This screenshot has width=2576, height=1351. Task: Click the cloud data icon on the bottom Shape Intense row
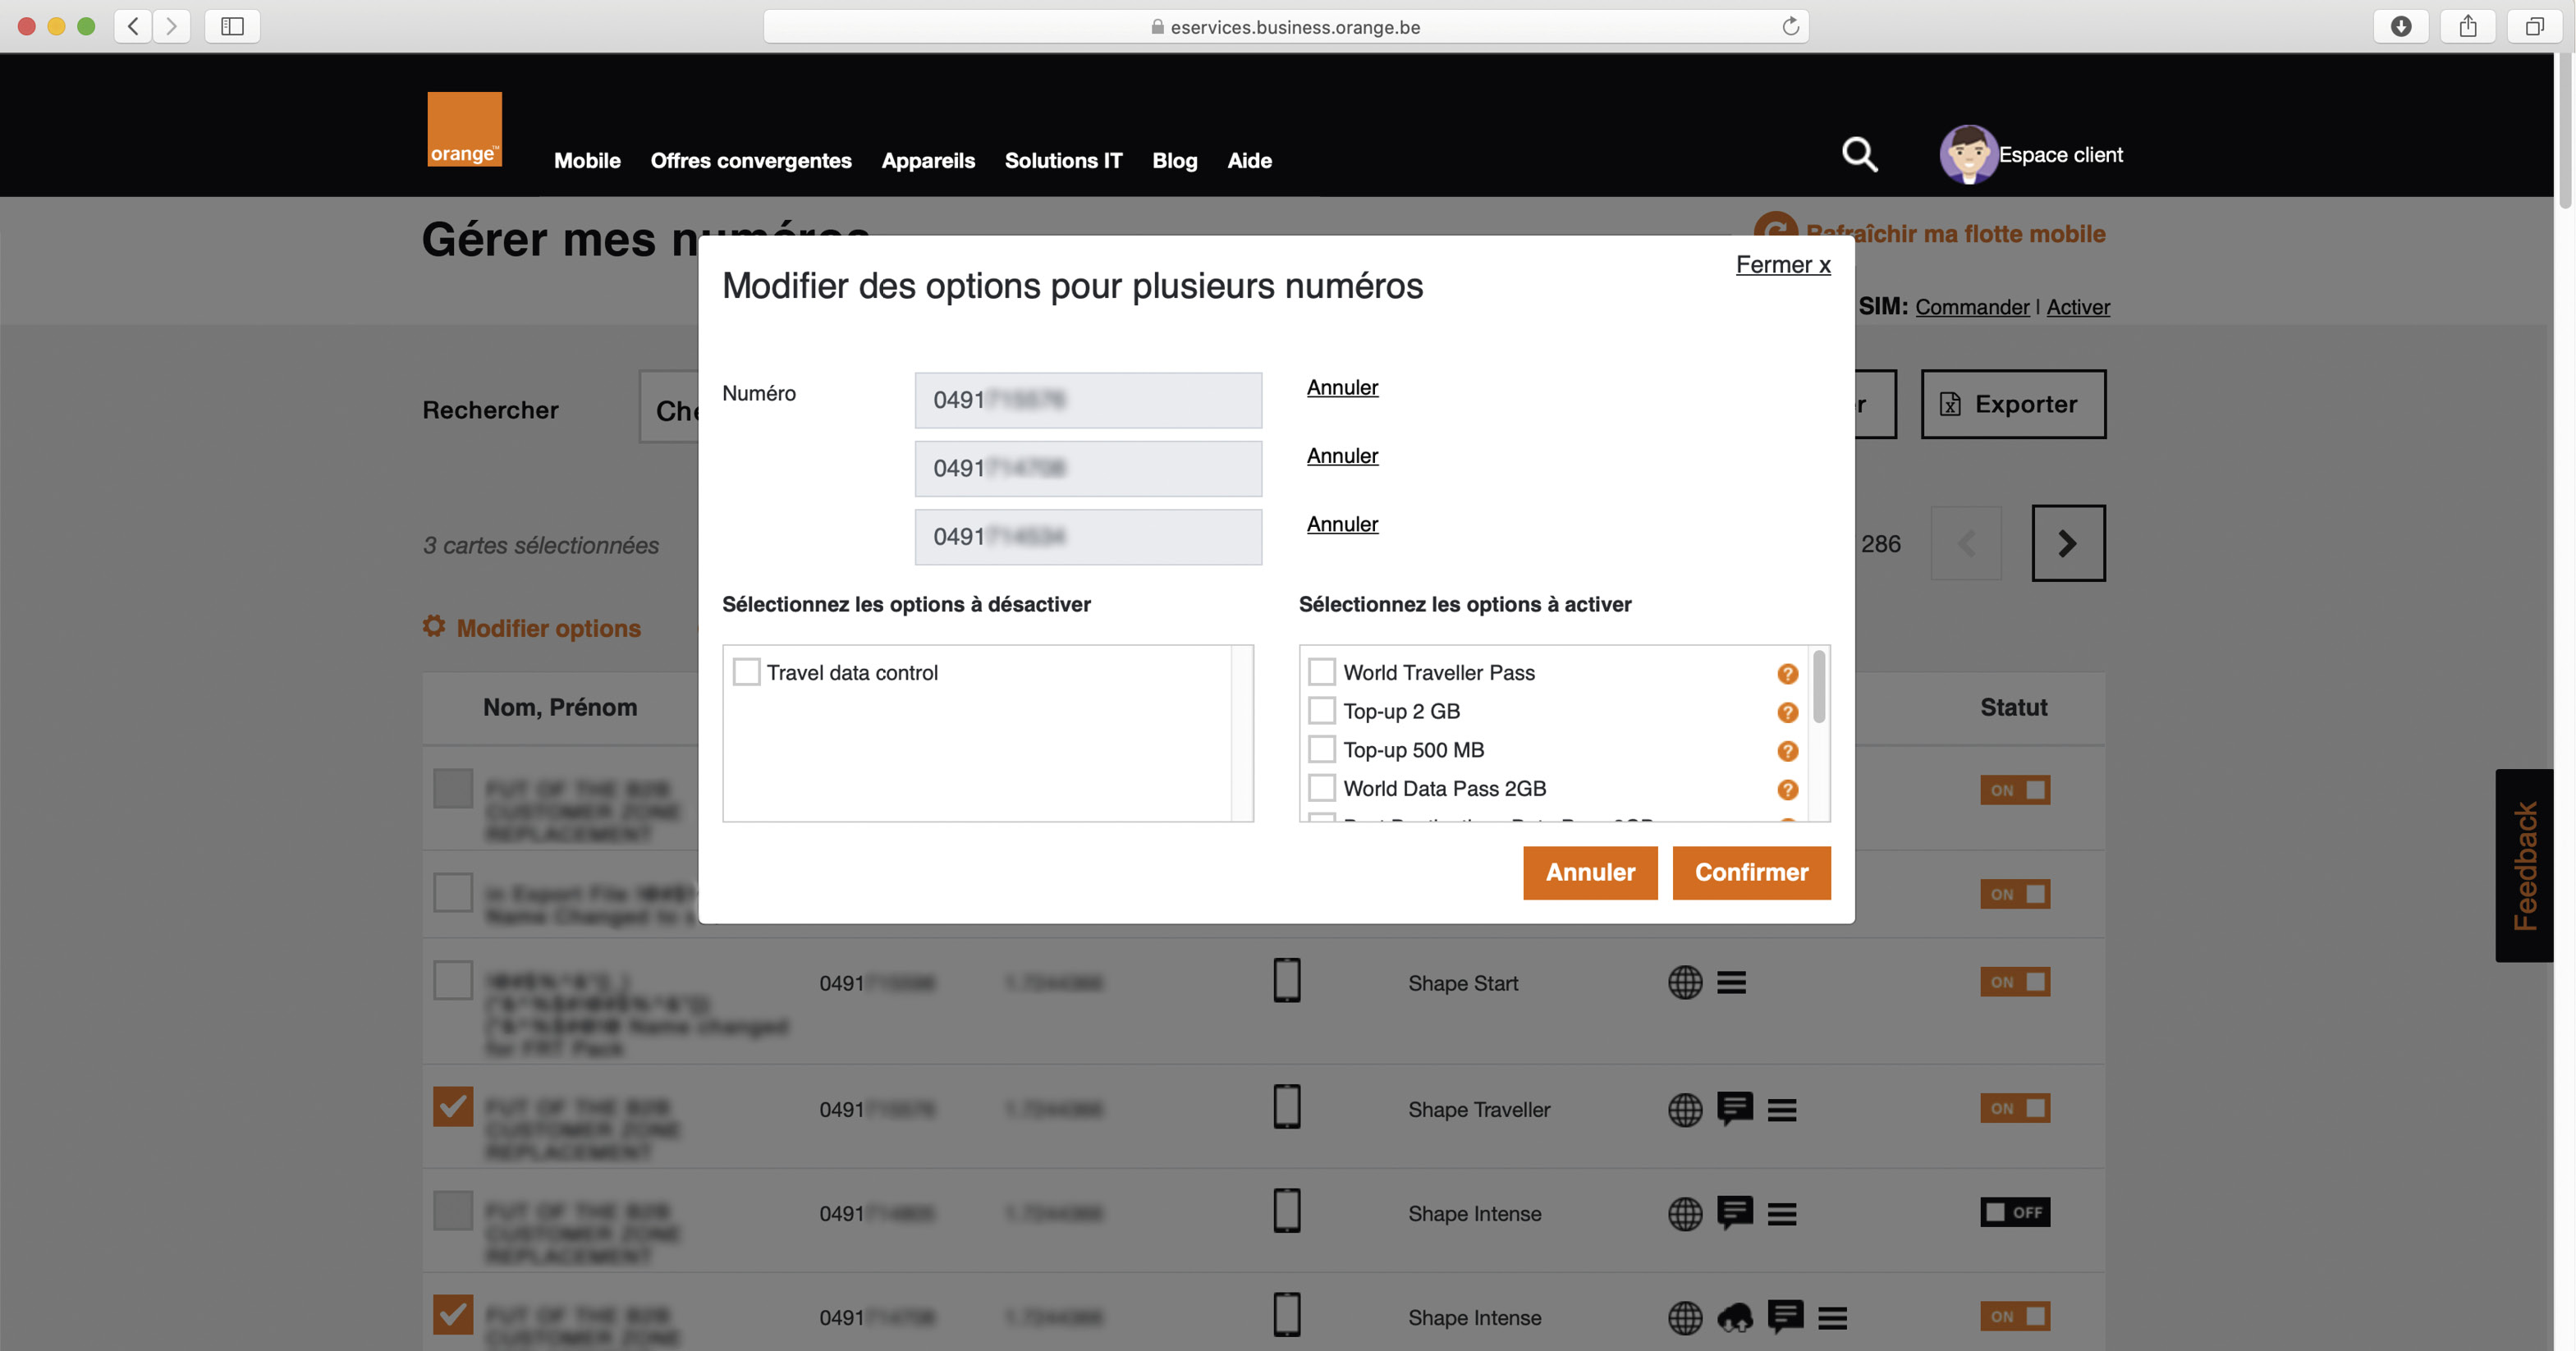pos(1737,1318)
